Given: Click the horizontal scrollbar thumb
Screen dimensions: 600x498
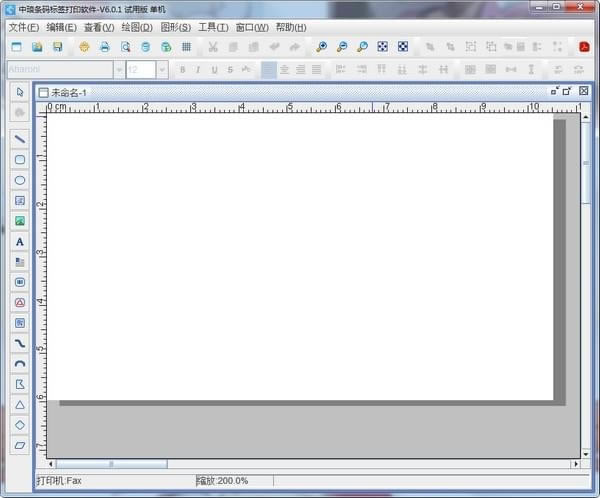Looking at the screenshot, I should pos(111,464).
